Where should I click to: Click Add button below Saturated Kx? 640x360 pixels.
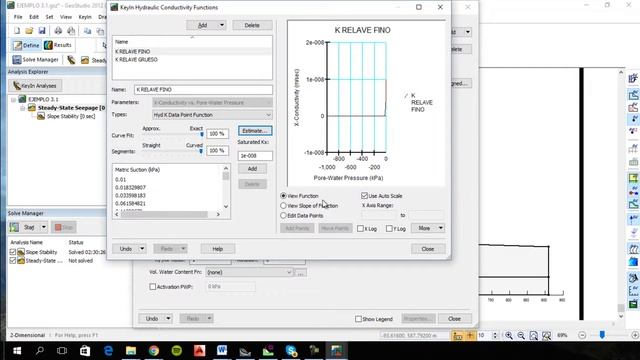[x=252, y=169]
